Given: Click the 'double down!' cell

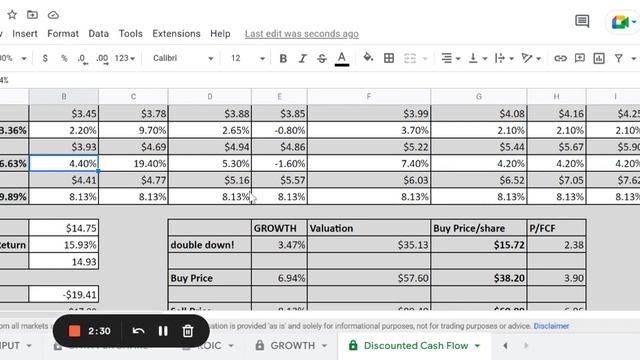Looking at the screenshot, I should pos(210,245).
